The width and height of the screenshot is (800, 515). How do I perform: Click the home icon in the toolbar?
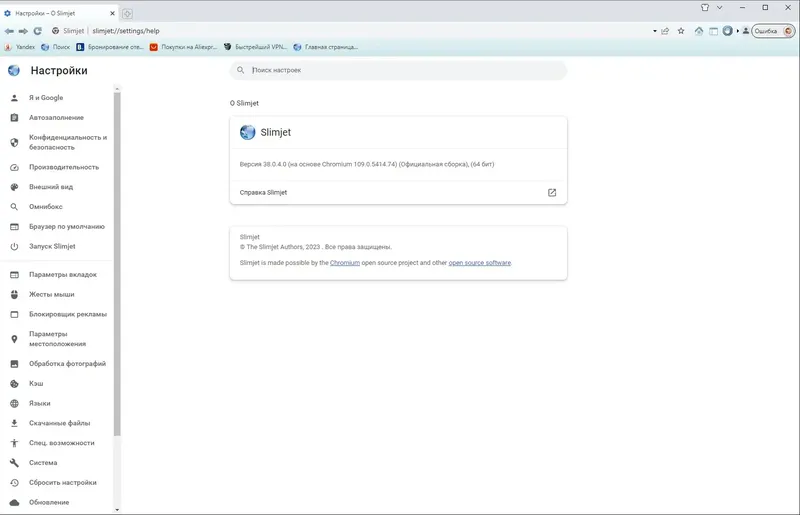(x=698, y=31)
